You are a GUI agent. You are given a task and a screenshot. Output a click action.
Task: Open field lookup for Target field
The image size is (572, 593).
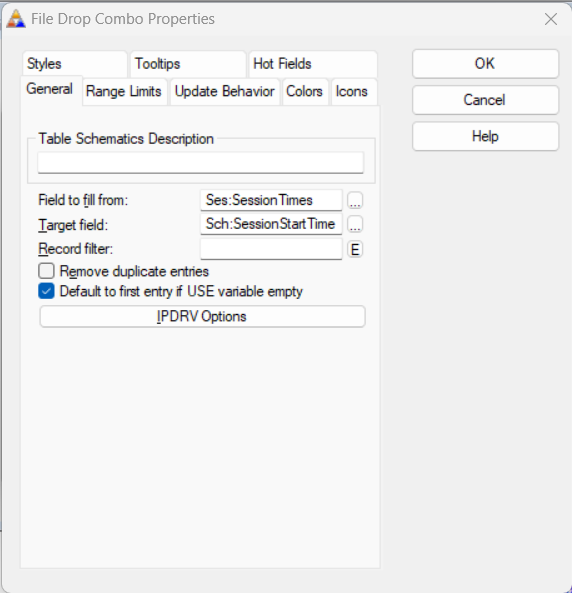[x=355, y=224]
